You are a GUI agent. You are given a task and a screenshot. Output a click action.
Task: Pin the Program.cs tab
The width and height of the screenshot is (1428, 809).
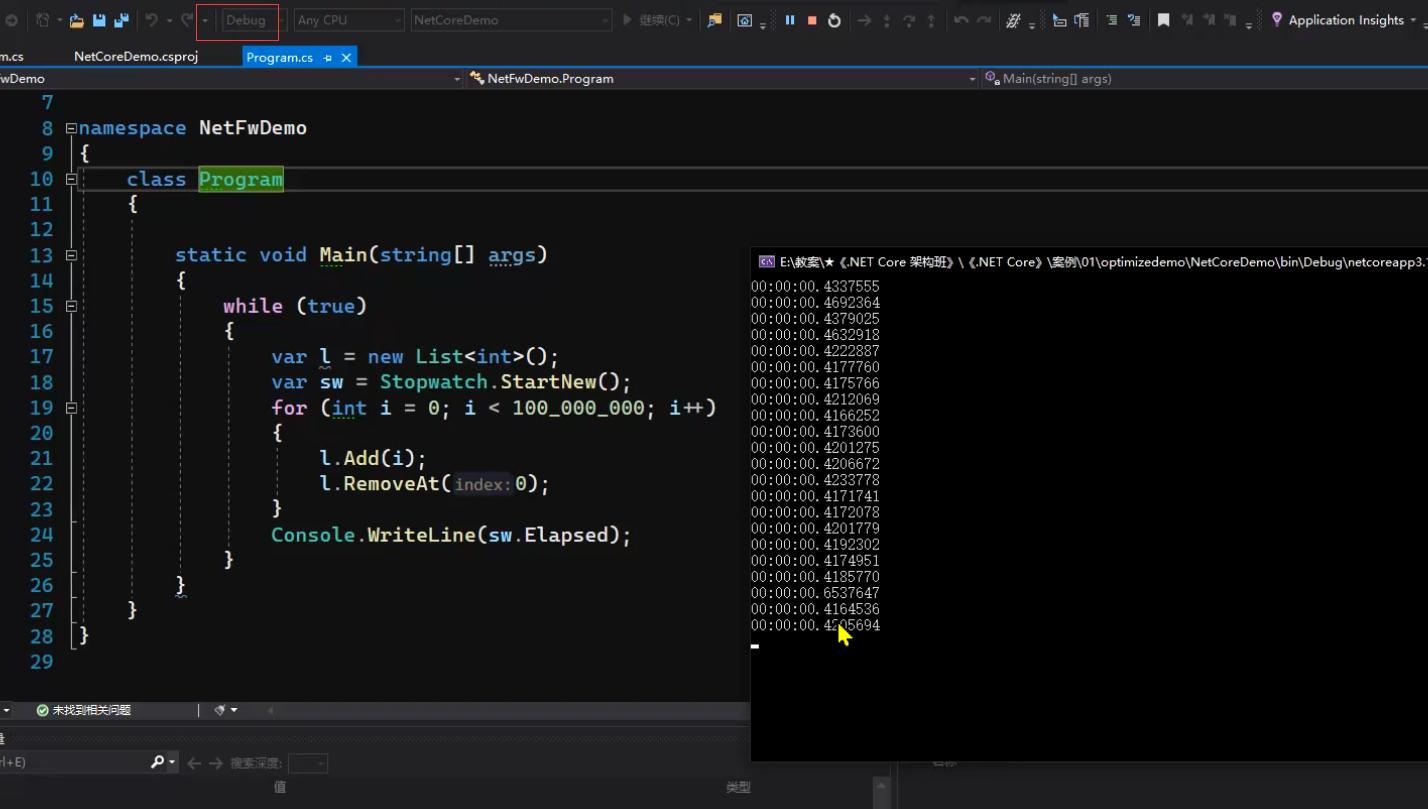pos(328,58)
